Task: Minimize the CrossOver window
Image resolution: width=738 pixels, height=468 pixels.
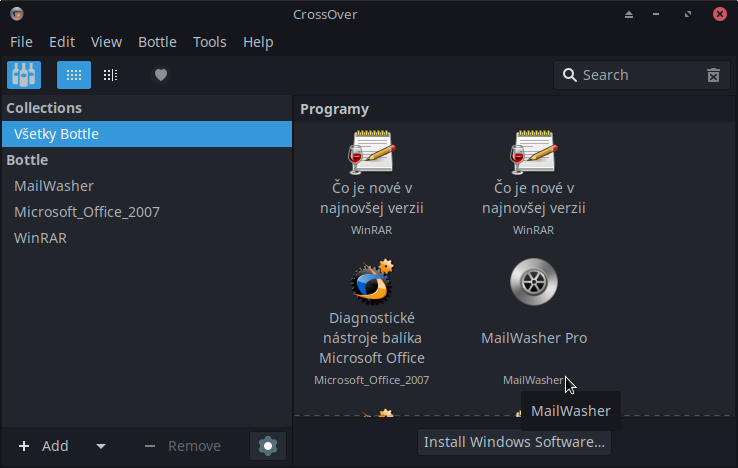Action: pyautogui.click(x=656, y=15)
